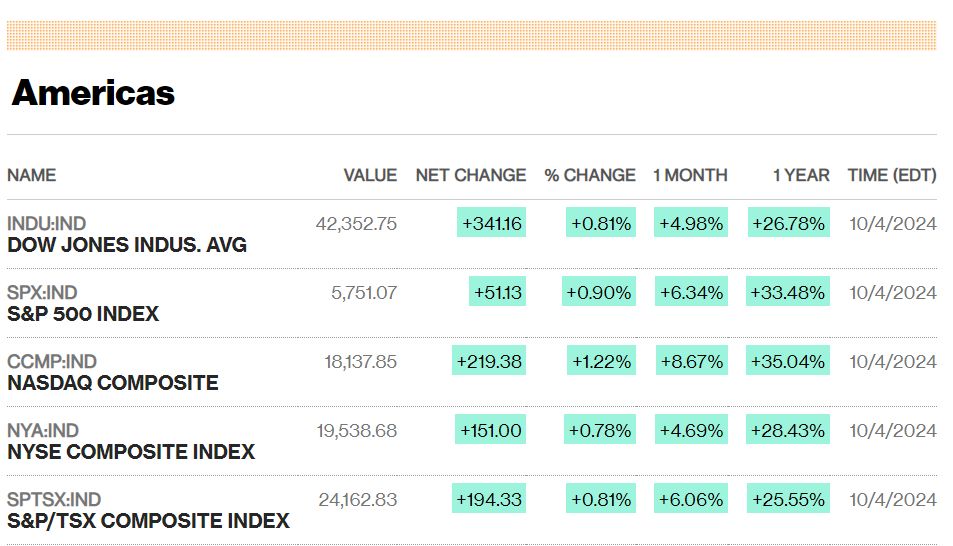Open the NYSE COMPOSITE INDEX link

click(x=131, y=452)
